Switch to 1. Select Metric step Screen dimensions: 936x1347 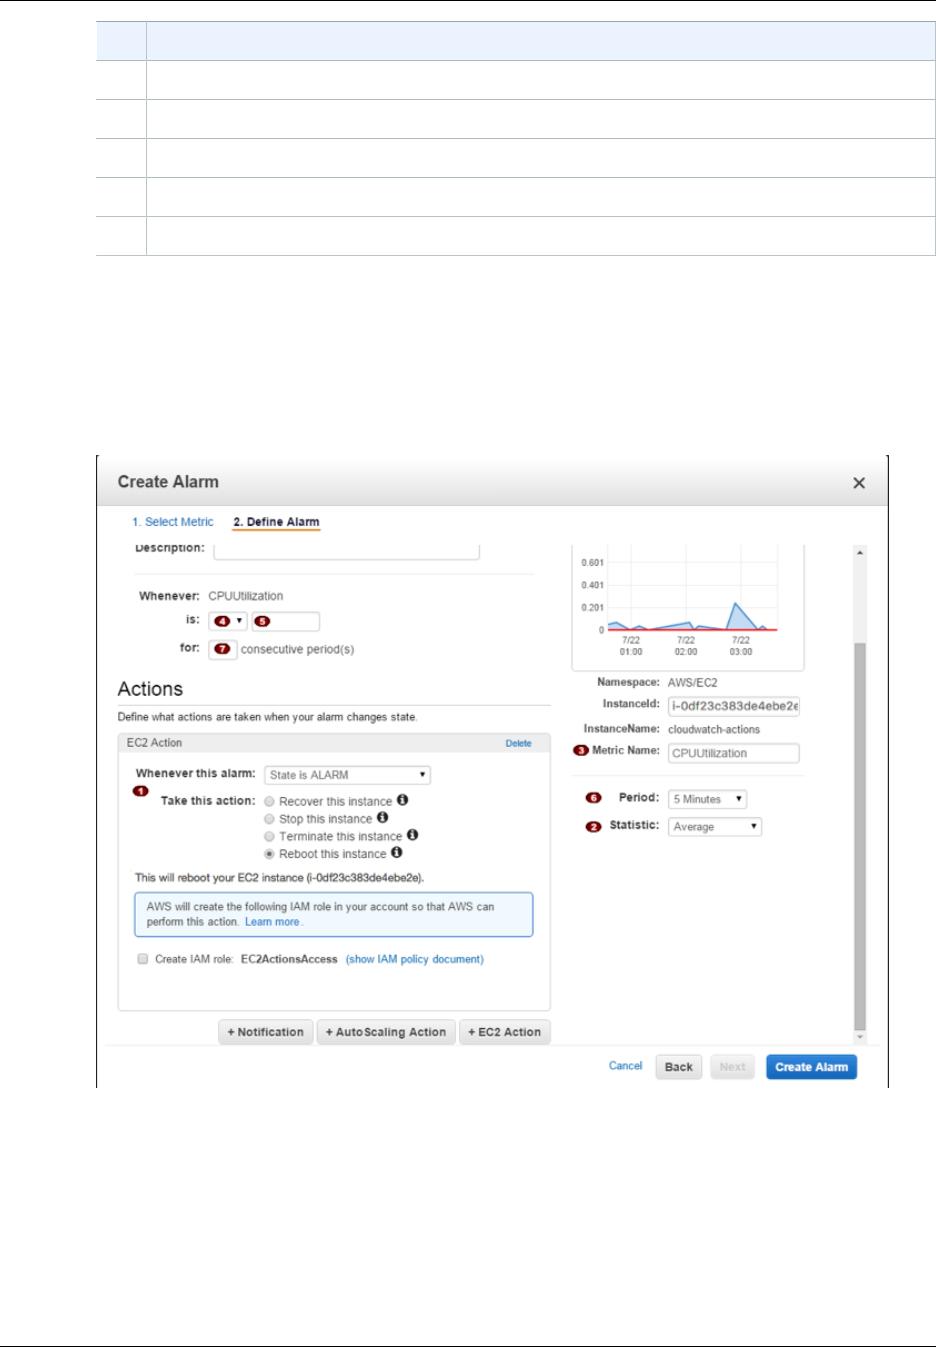(173, 522)
